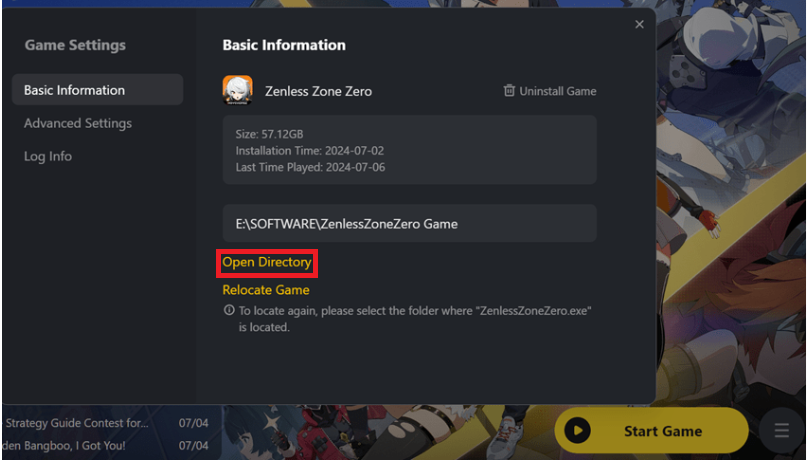Screen dimensions: 809x461
Task: Click the play icon on Start Game
Action: (x=577, y=430)
